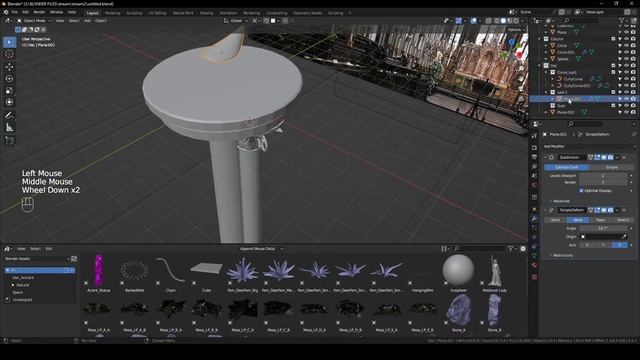The width and height of the screenshot is (640, 360).
Task: Open the viewport Add menu
Action: click(87, 20)
